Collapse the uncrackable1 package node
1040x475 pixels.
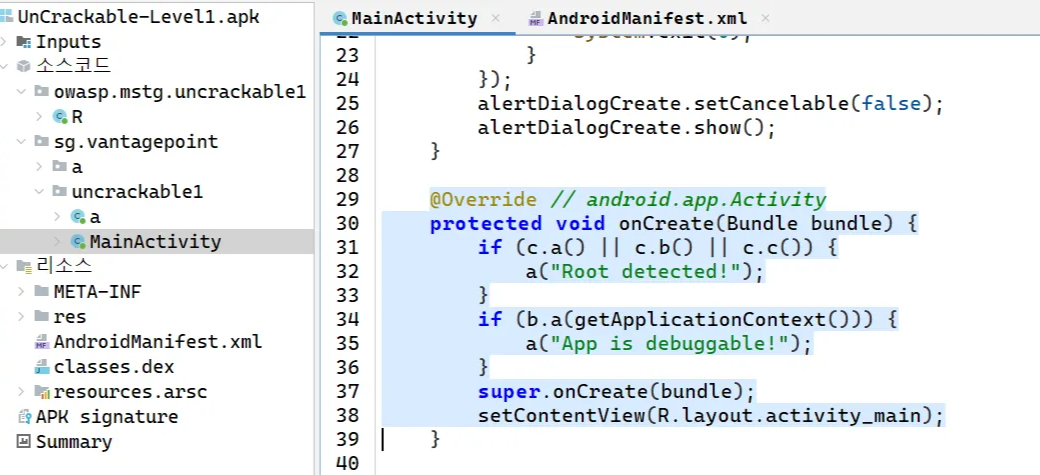click(x=40, y=192)
